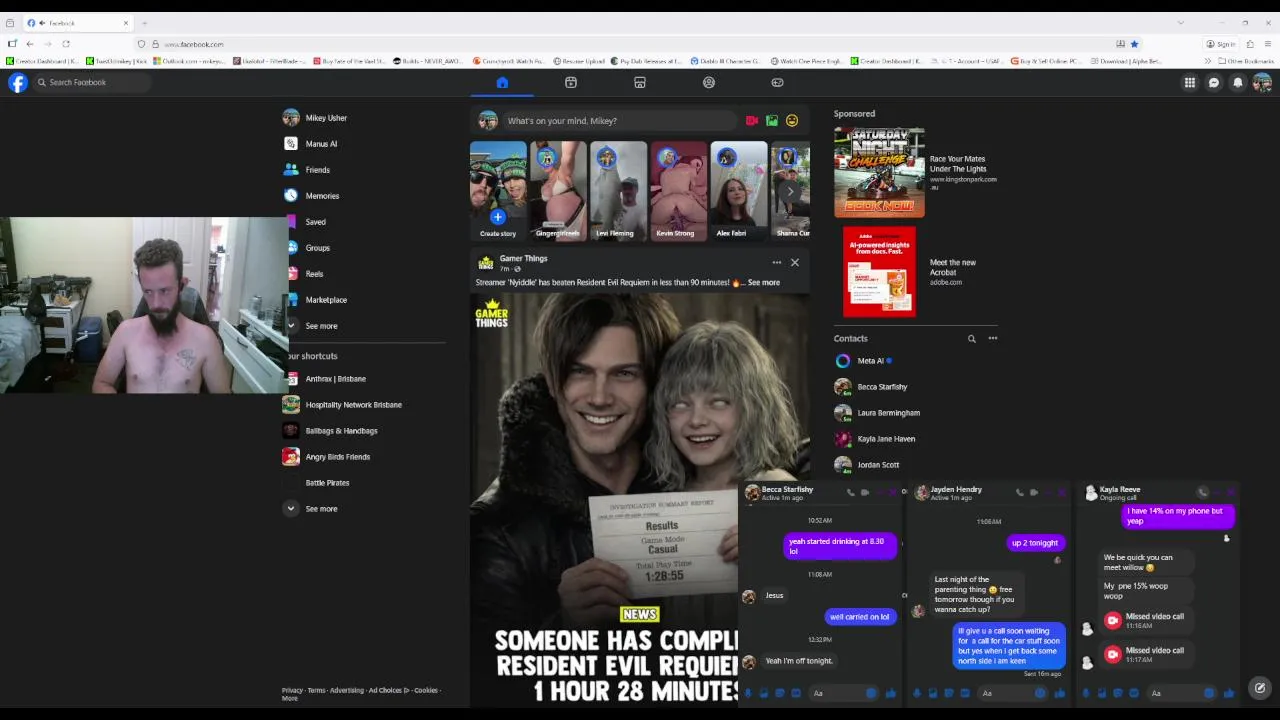This screenshot has height=720, width=1280.
Task: Select the Facebook browser tab
Action: [x=78, y=23]
